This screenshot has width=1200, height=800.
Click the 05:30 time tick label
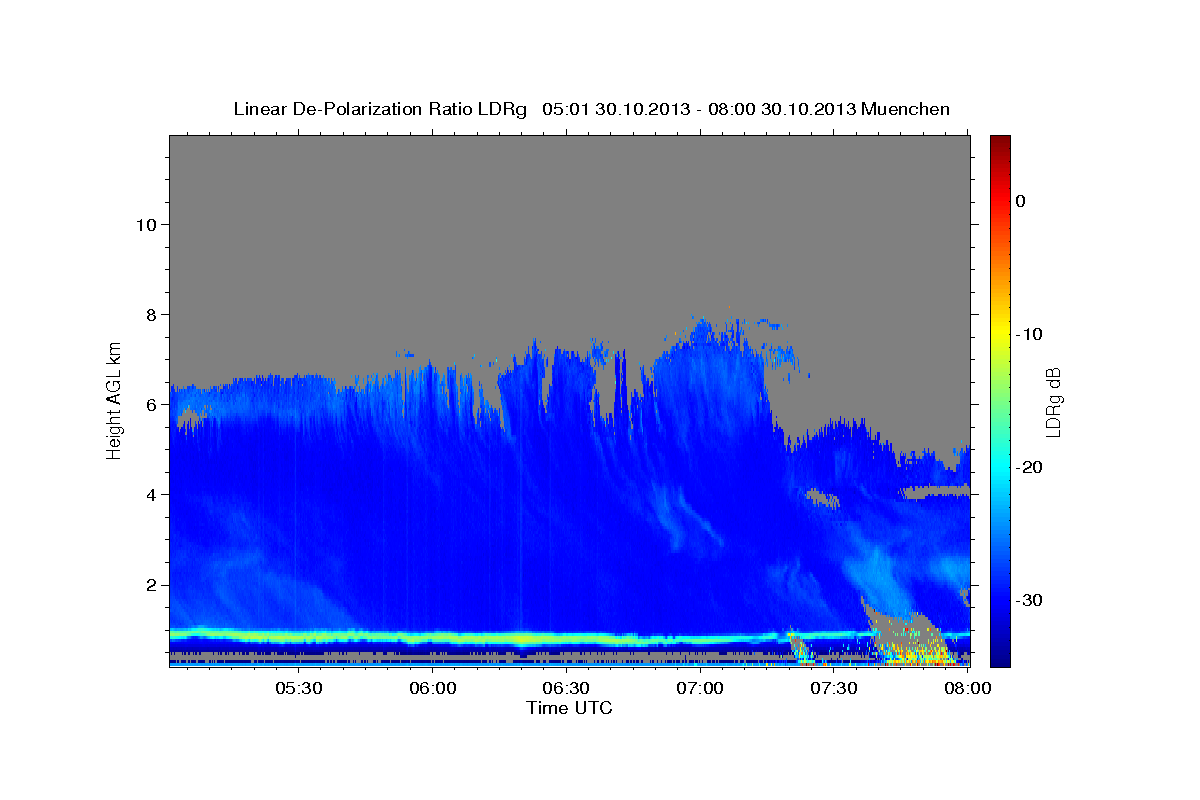[x=299, y=688]
